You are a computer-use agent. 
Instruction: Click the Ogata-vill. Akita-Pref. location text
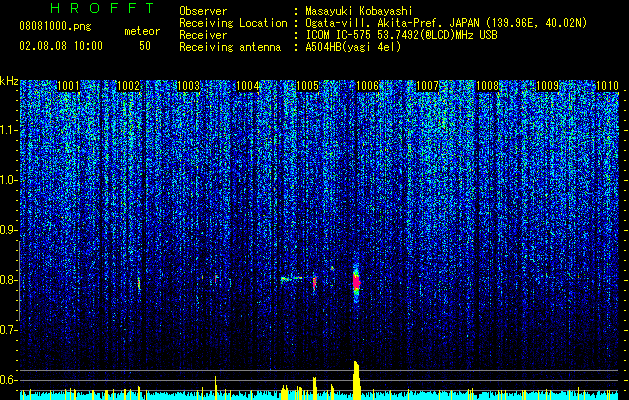pos(446,23)
